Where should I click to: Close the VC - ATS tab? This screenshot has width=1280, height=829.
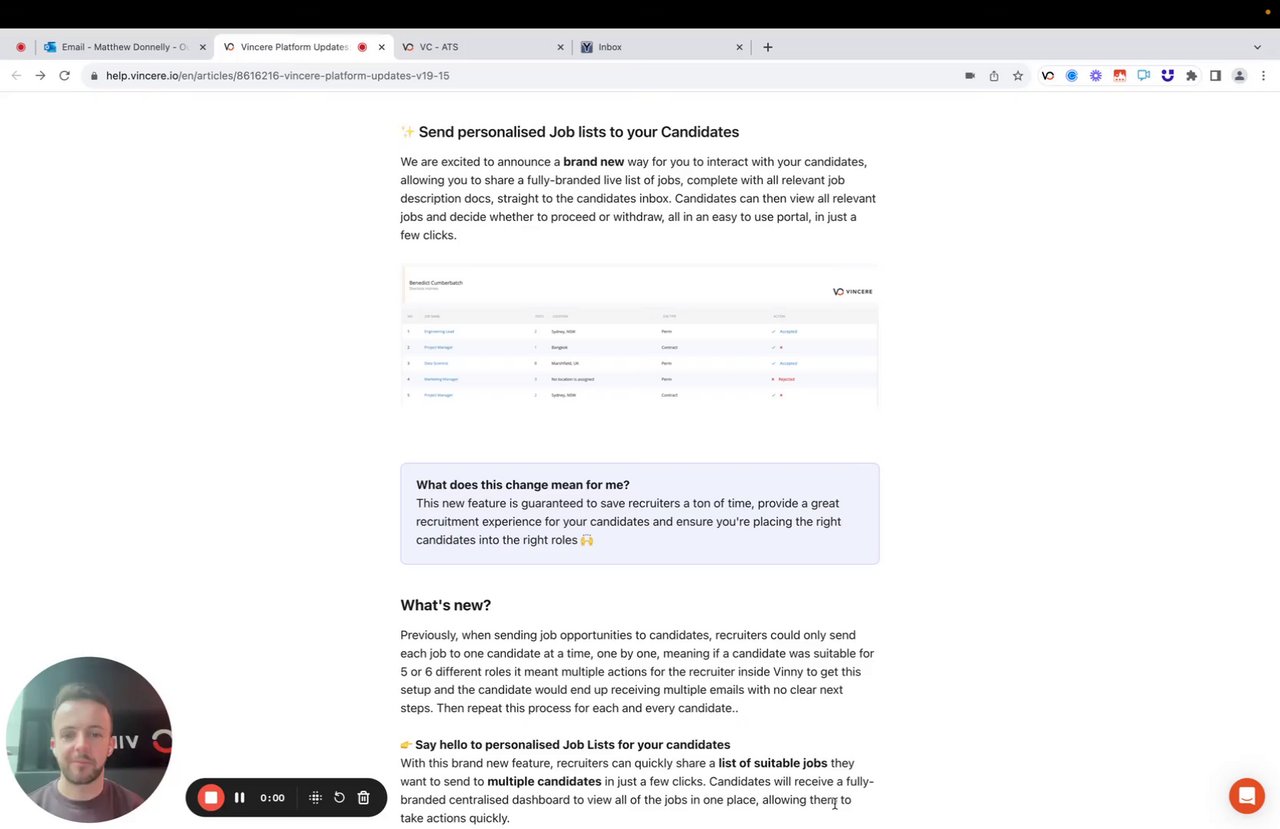pos(560,47)
